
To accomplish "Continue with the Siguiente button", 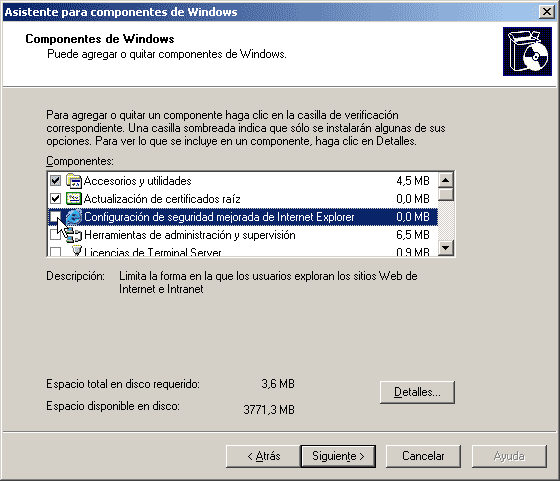I will click(338, 456).
